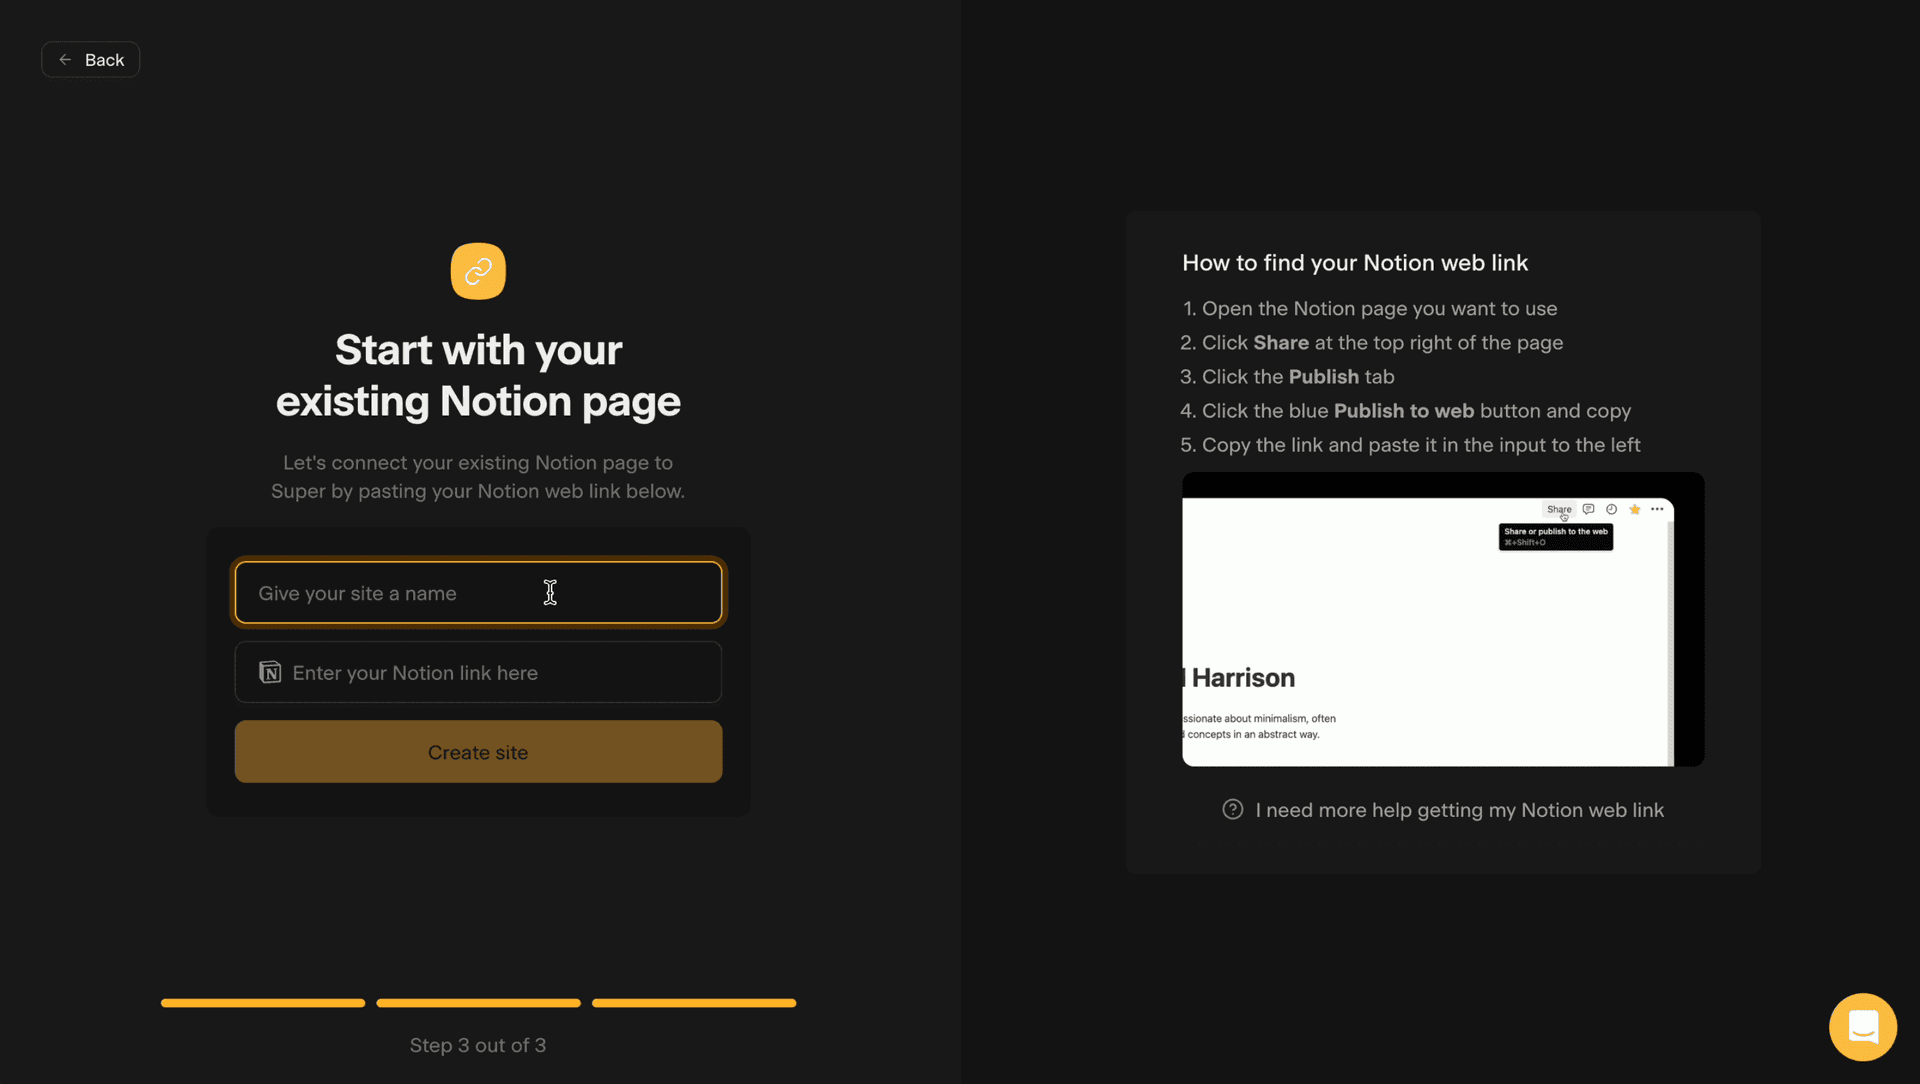Click the yellow star favorite icon

tap(1634, 509)
